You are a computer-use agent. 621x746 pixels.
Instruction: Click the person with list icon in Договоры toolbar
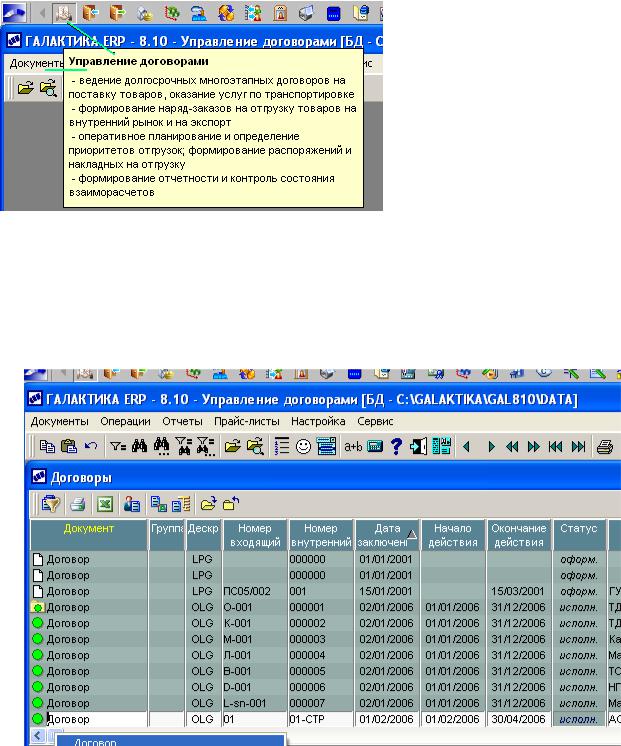[x=132, y=504]
